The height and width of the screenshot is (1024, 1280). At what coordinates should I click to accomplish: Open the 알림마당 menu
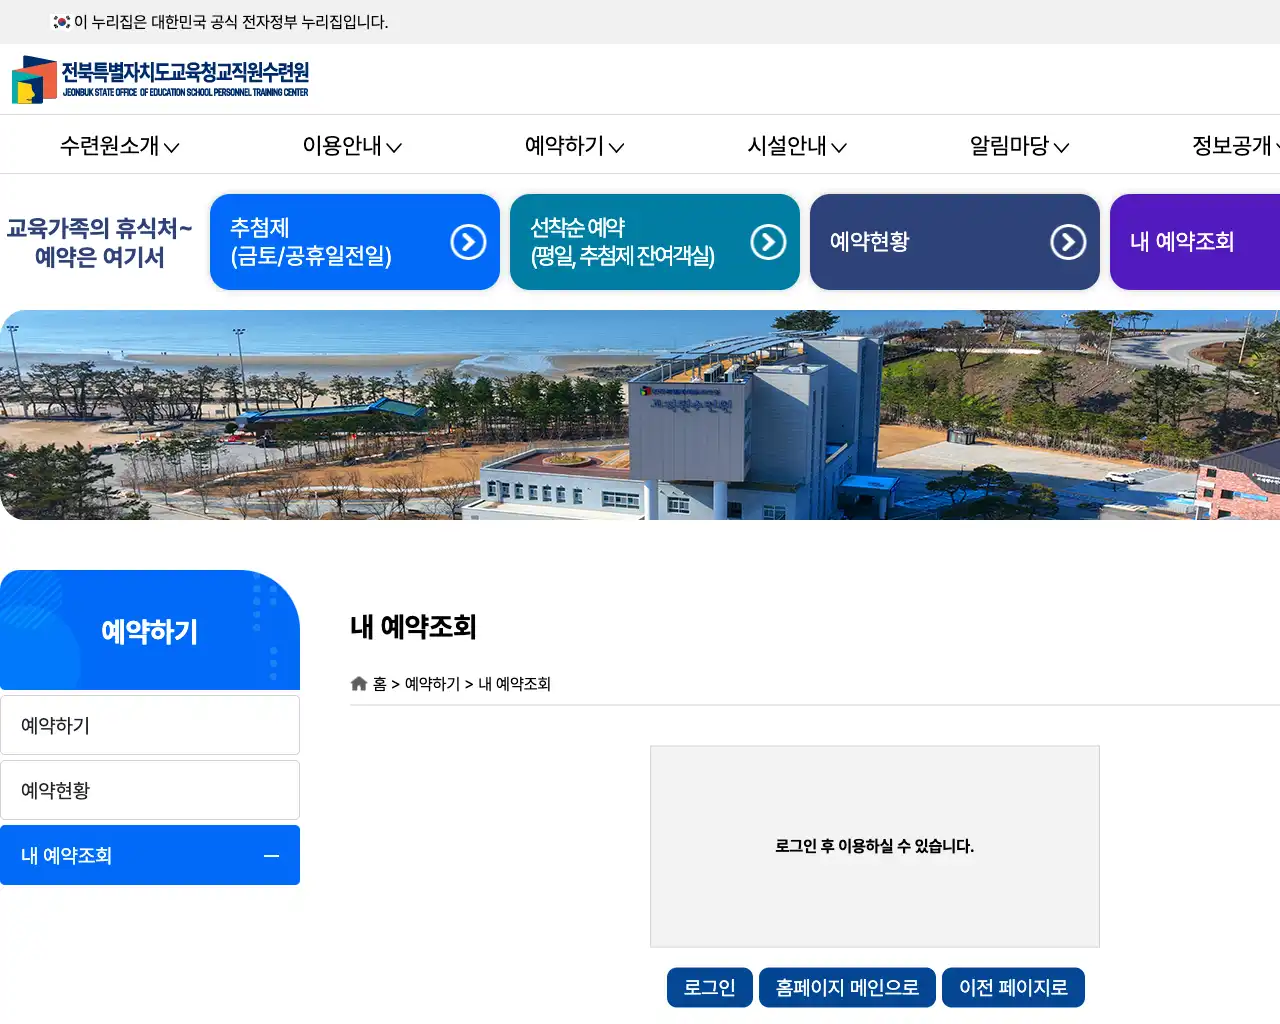click(1019, 146)
